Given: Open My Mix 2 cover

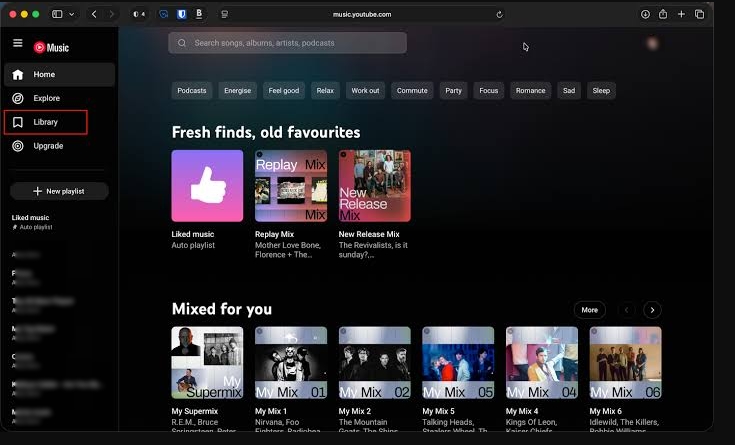Looking at the screenshot, I should (375, 362).
